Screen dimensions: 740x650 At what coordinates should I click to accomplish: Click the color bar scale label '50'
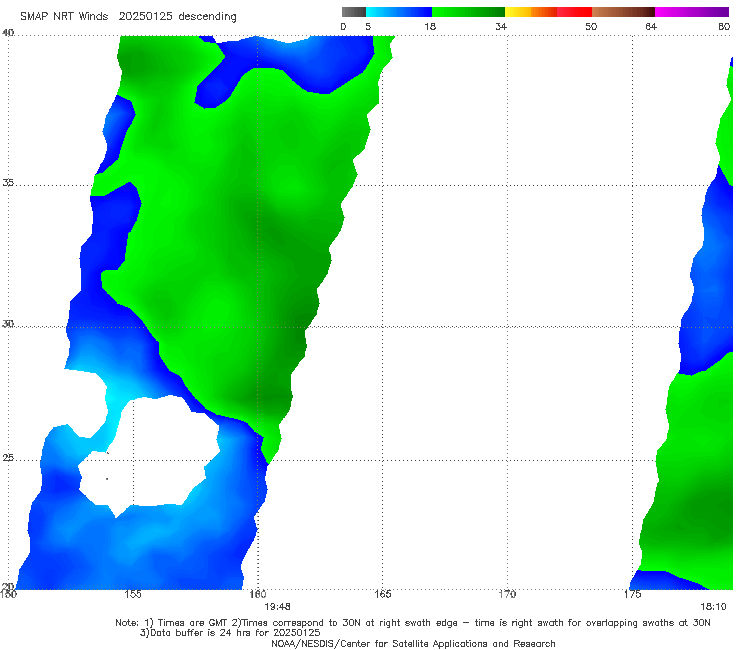point(591,26)
